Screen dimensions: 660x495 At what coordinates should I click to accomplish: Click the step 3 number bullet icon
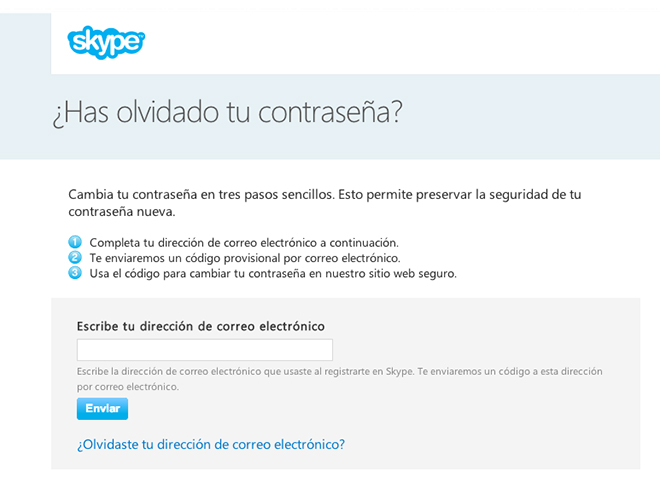tap(74, 273)
